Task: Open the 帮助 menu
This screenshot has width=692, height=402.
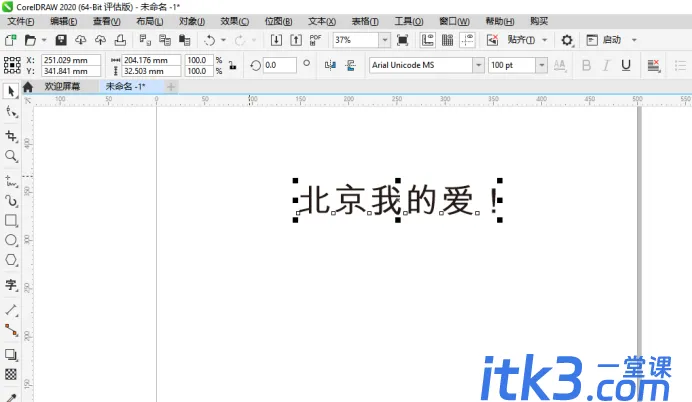Action: [500, 21]
